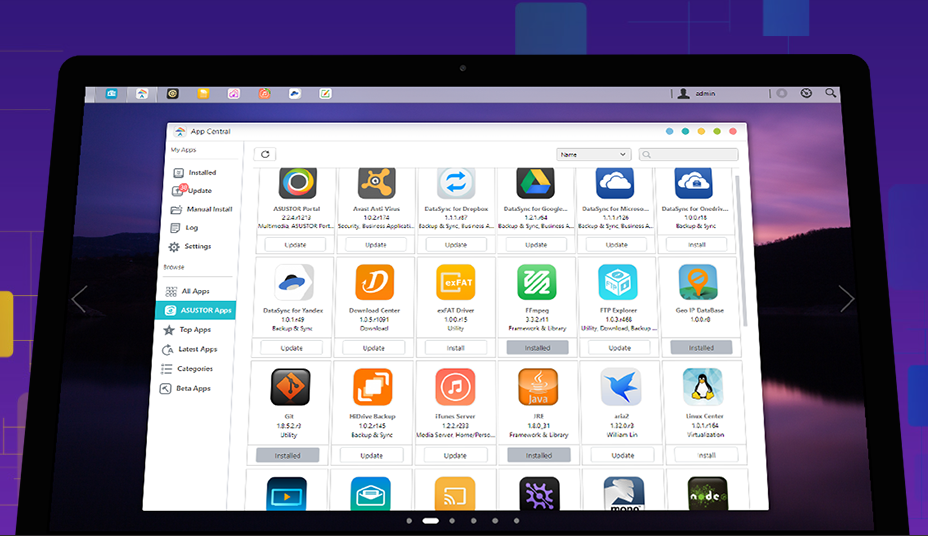Open the FFmpeg app icon
928x536 pixels.
pyautogui.click(x=537, y=282)
